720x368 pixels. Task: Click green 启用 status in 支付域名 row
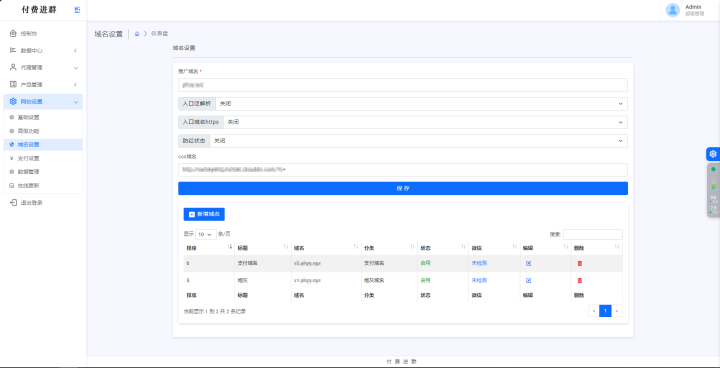coord(426,263)
